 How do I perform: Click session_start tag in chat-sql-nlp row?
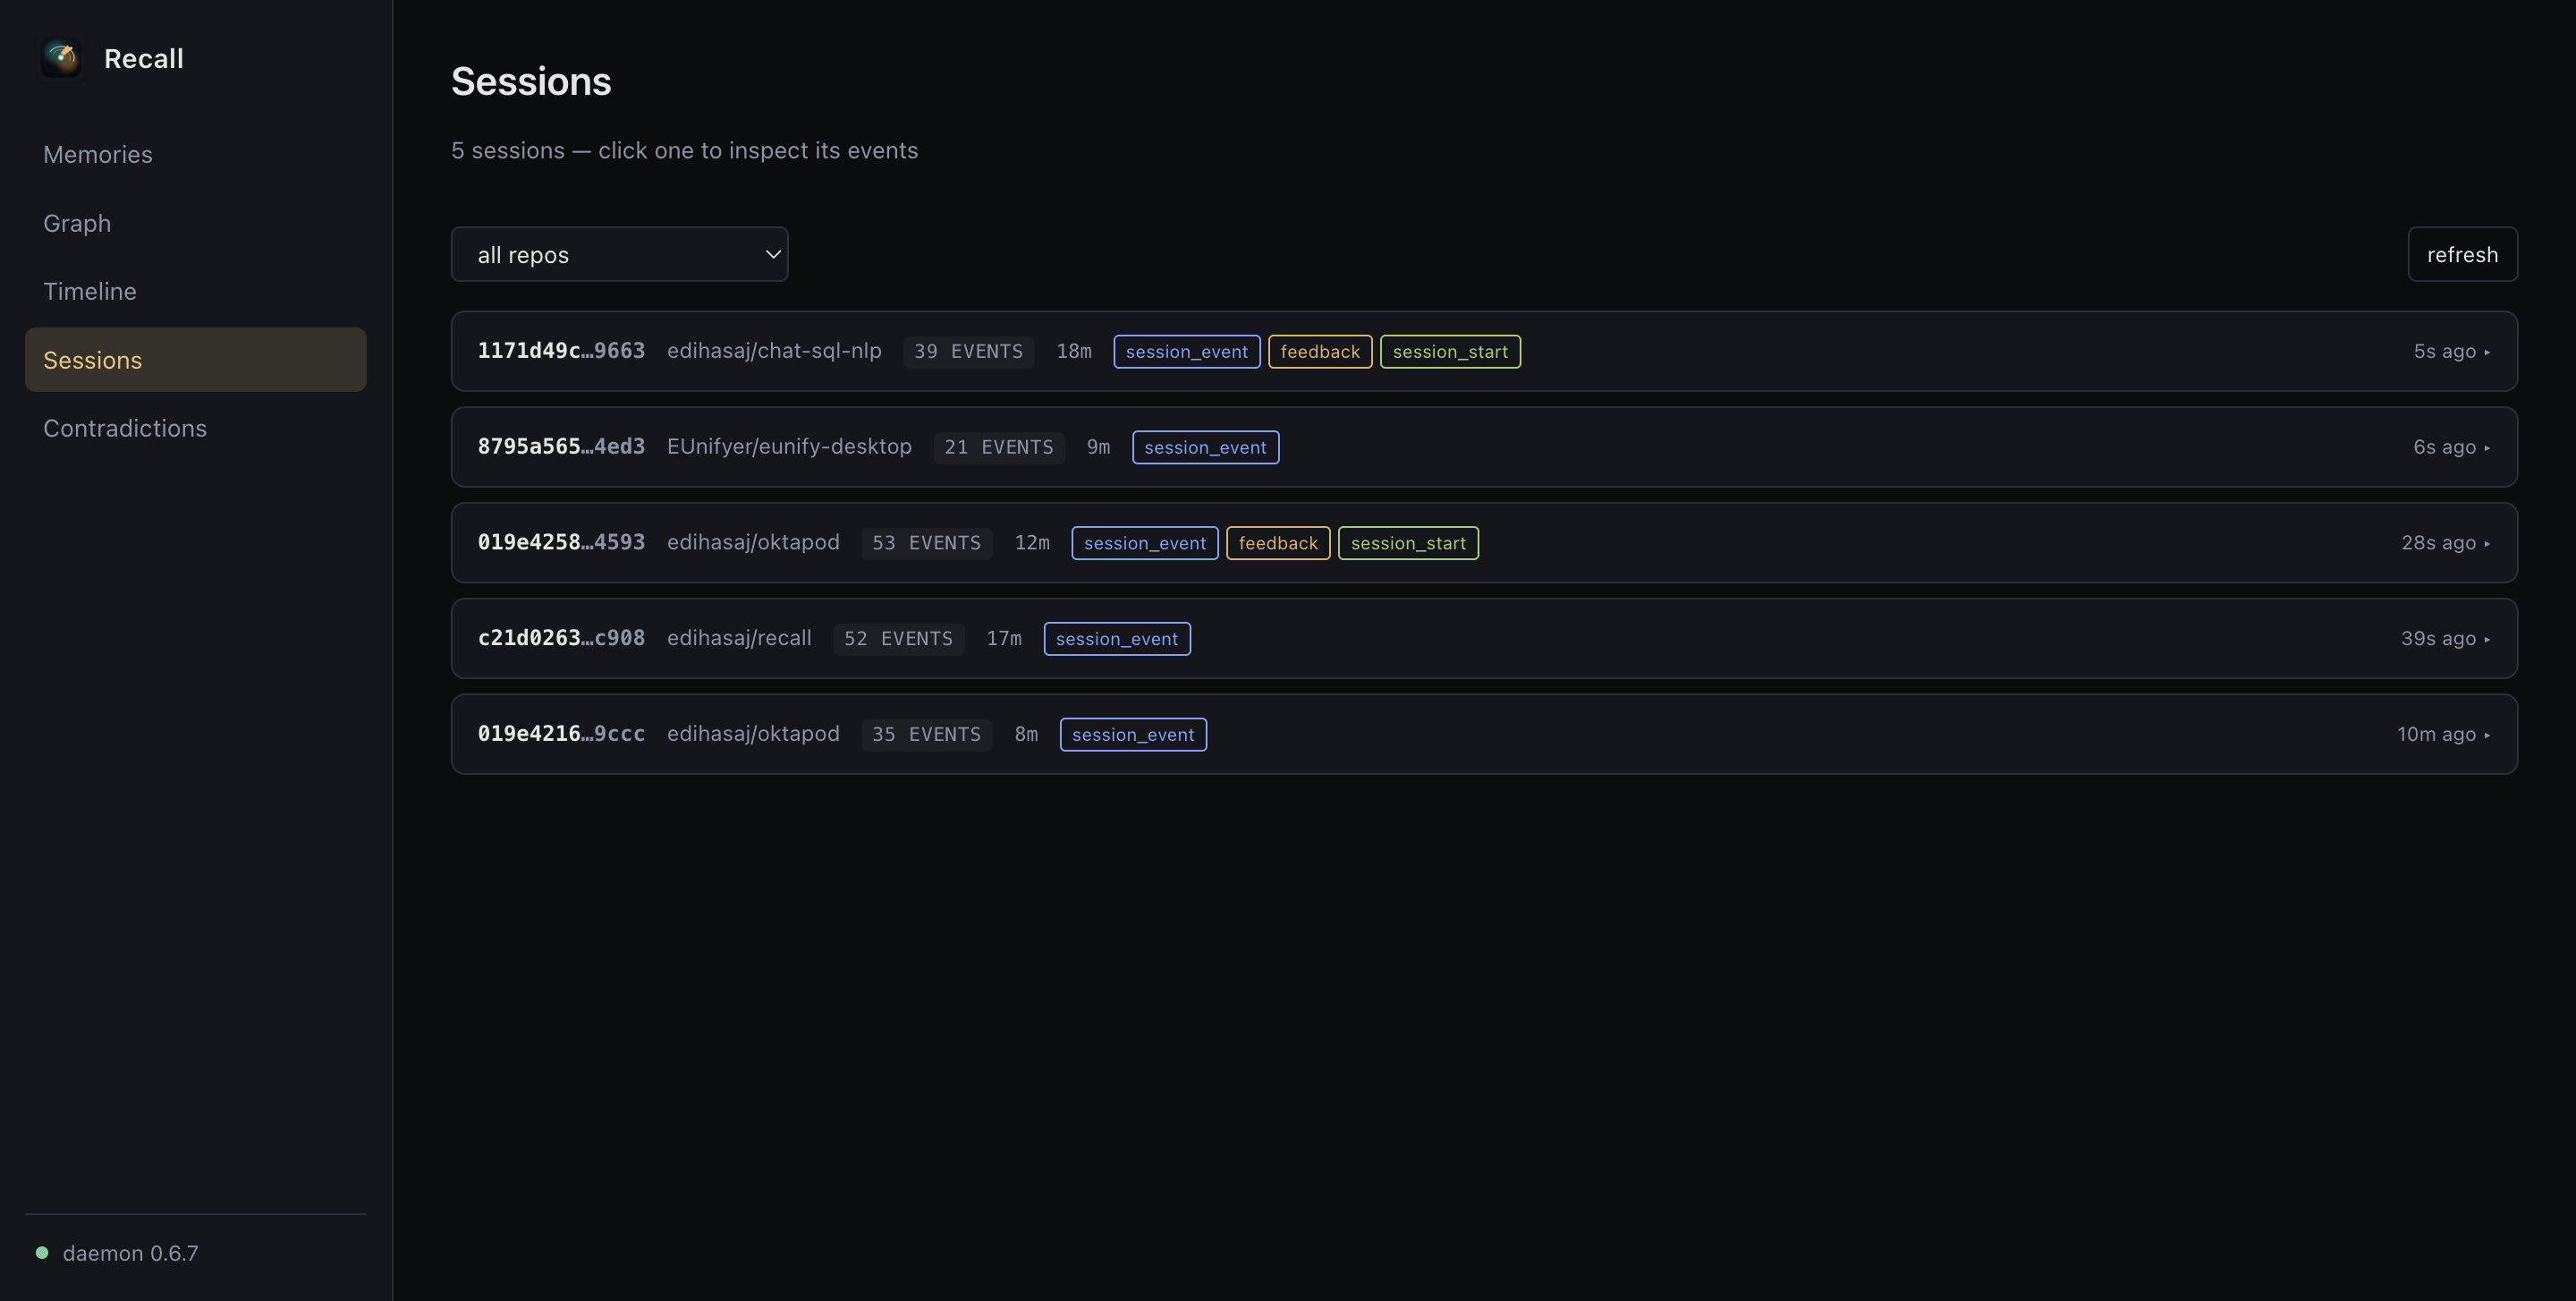tap(1450, 351)
